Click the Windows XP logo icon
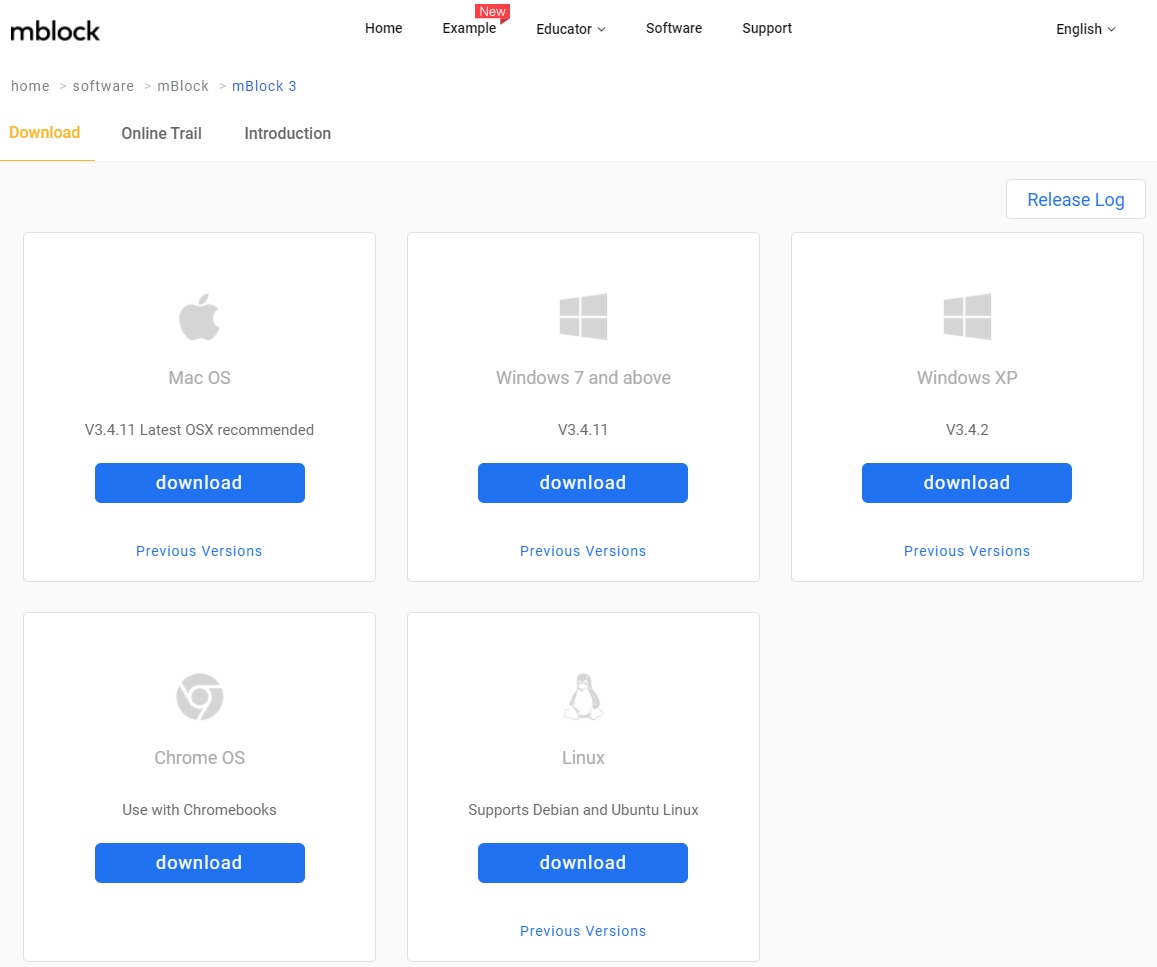 click(x=967, y=317)
